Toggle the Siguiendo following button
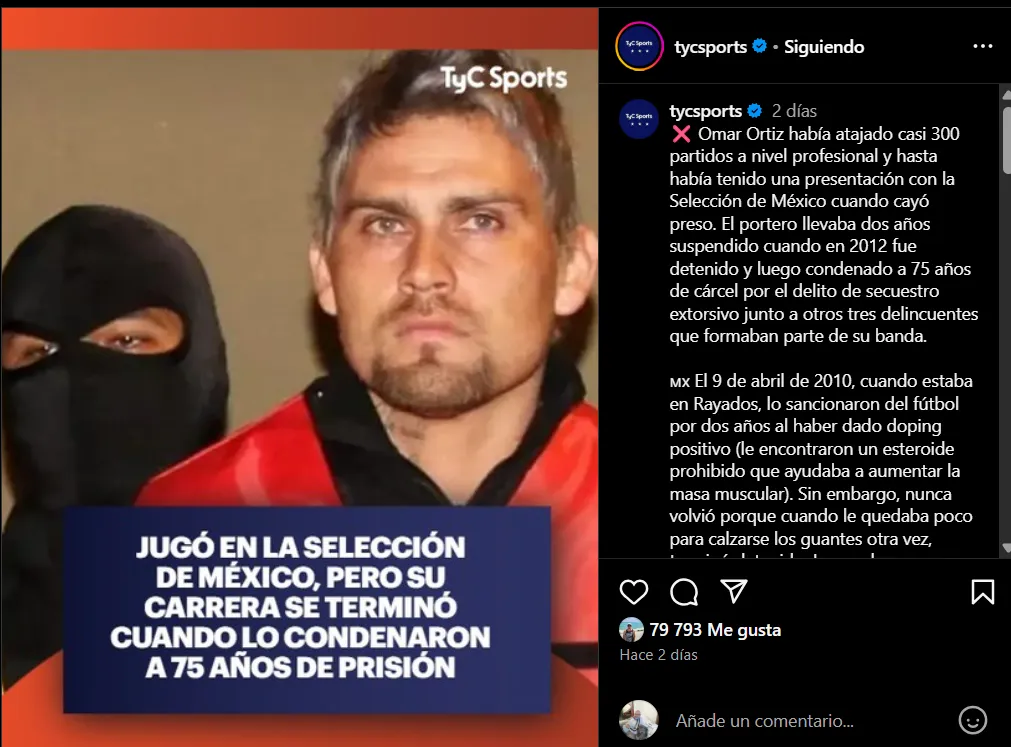Image resolution: width=1011 pixels, height=747 pixels. click(x=824, y=47)
